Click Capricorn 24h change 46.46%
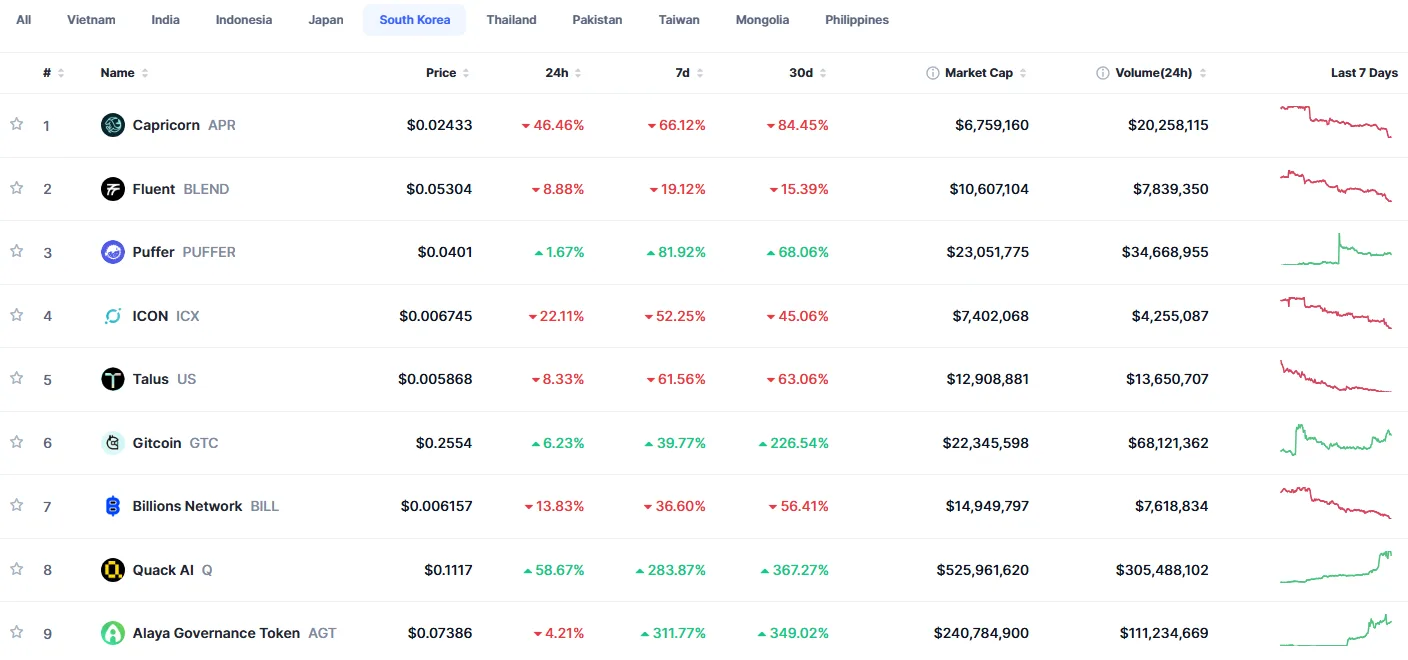This screenshot has width=1408, height=660. coord(552,125)
